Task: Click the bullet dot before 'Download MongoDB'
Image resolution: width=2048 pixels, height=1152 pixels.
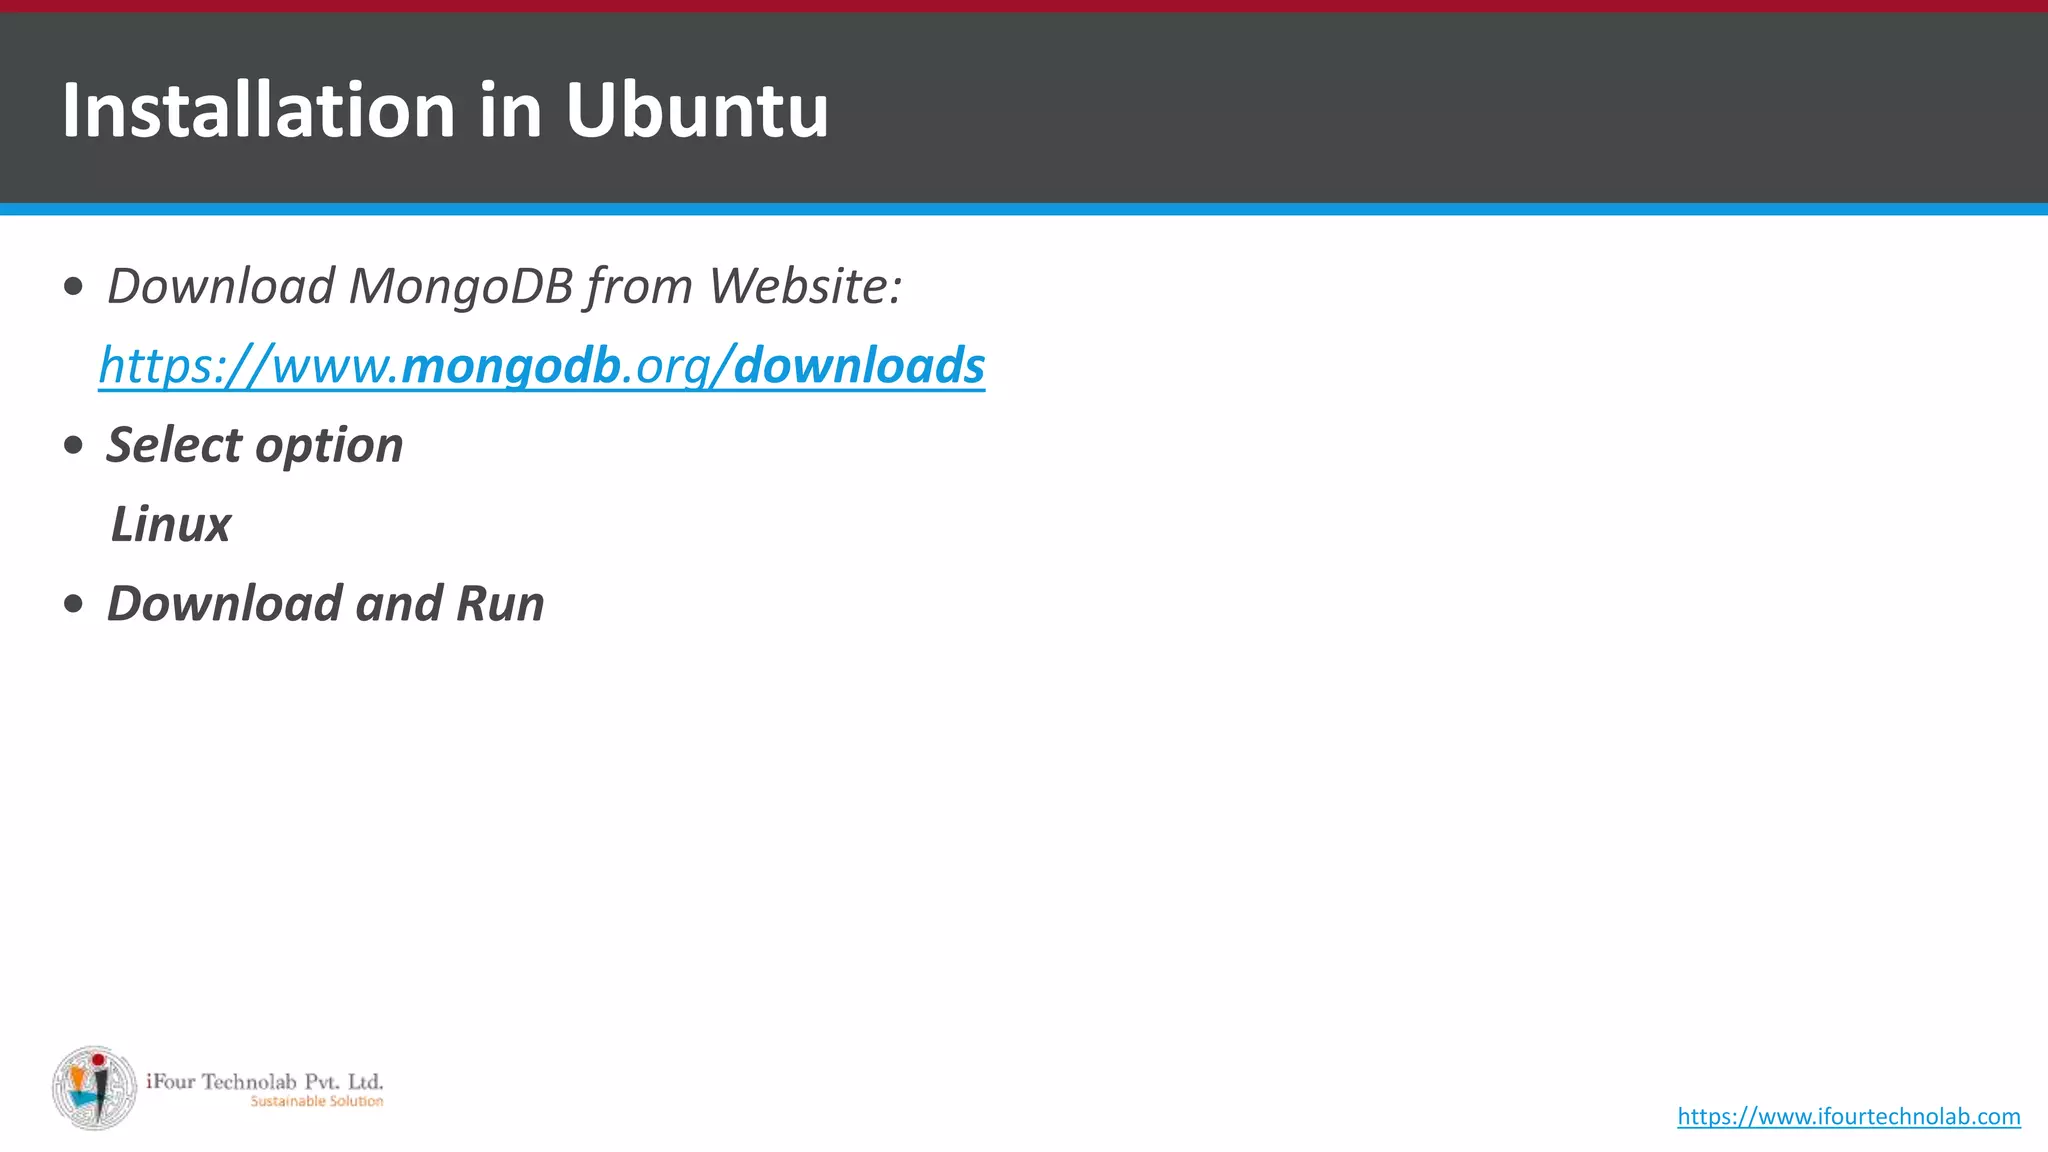Action: pyautogui.click(x=73, y=288)
